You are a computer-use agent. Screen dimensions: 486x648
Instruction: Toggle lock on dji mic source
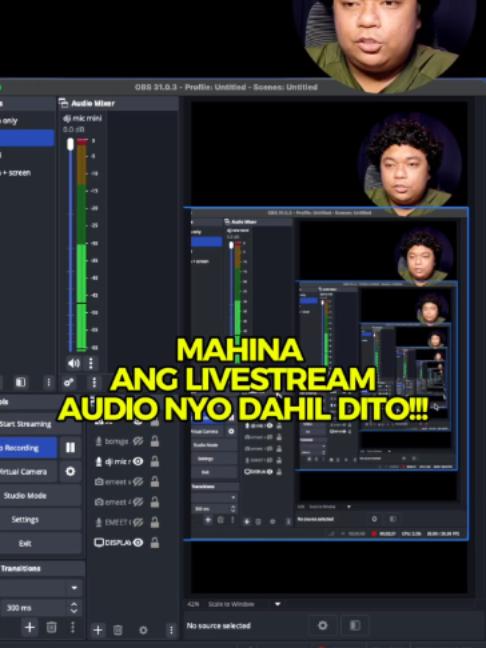tap(155, 462)
